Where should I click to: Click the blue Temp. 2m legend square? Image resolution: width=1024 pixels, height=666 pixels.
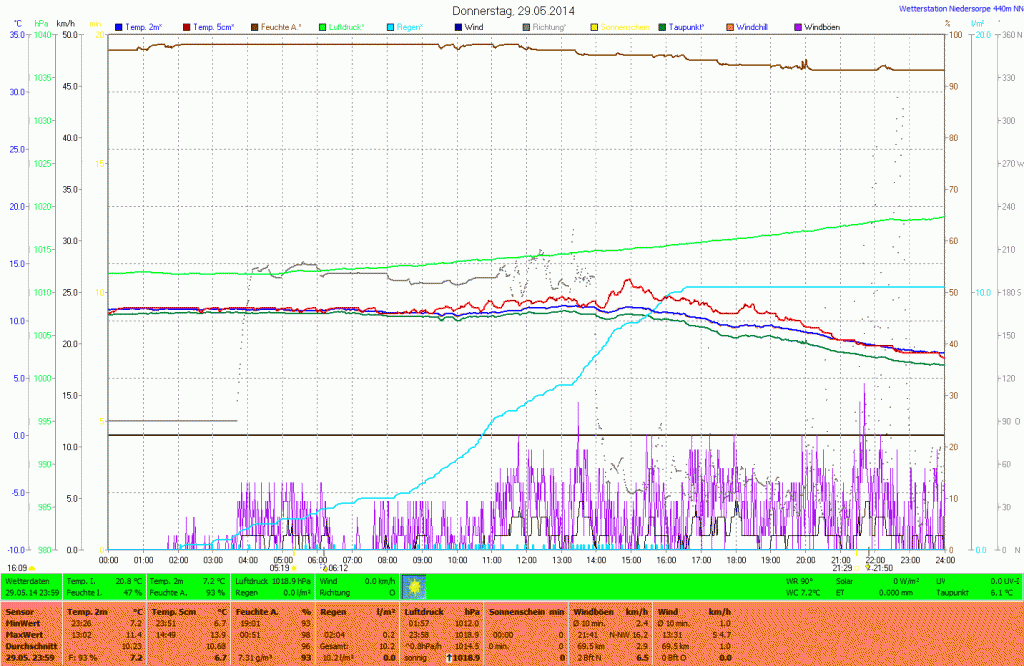[x=120, y=26]
